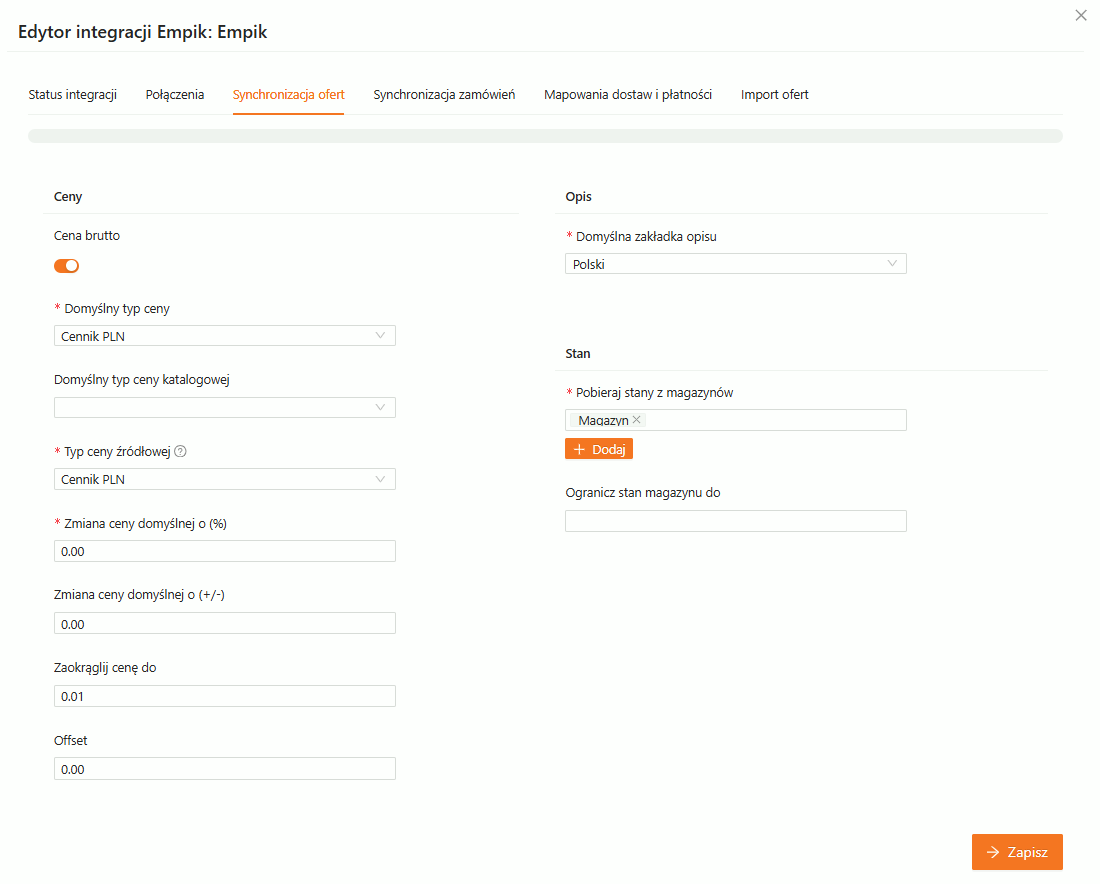Focus the Zaokrąglij cenę do input
This screenshot has width=1100, height=884.
[224, 696]
